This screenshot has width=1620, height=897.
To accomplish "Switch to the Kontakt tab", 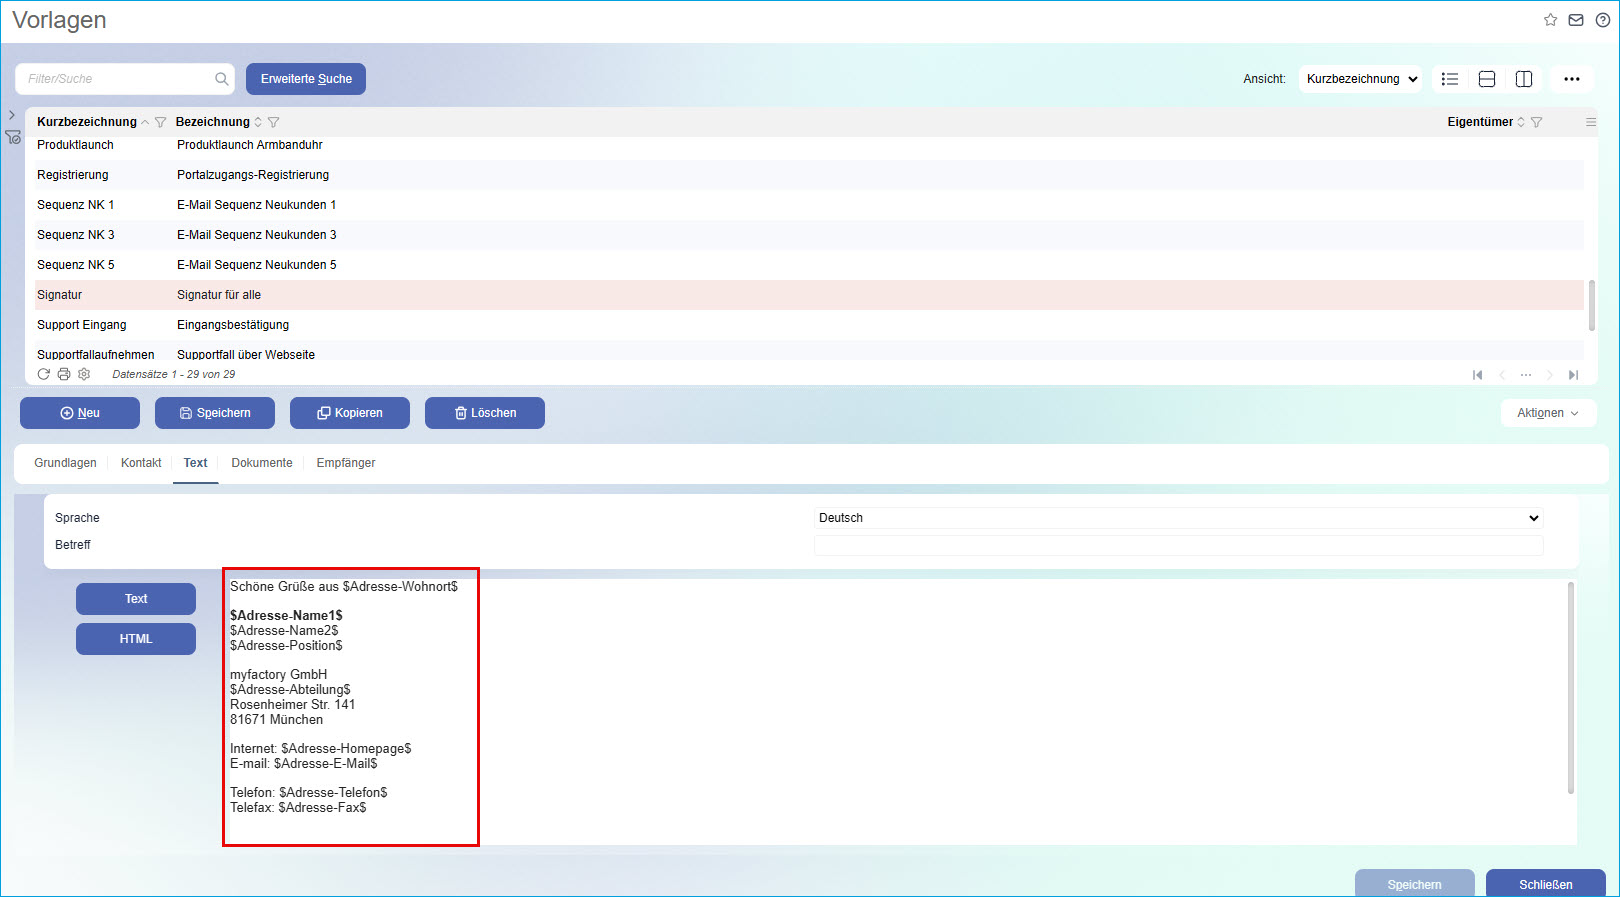I will click(x=141, y=463).
